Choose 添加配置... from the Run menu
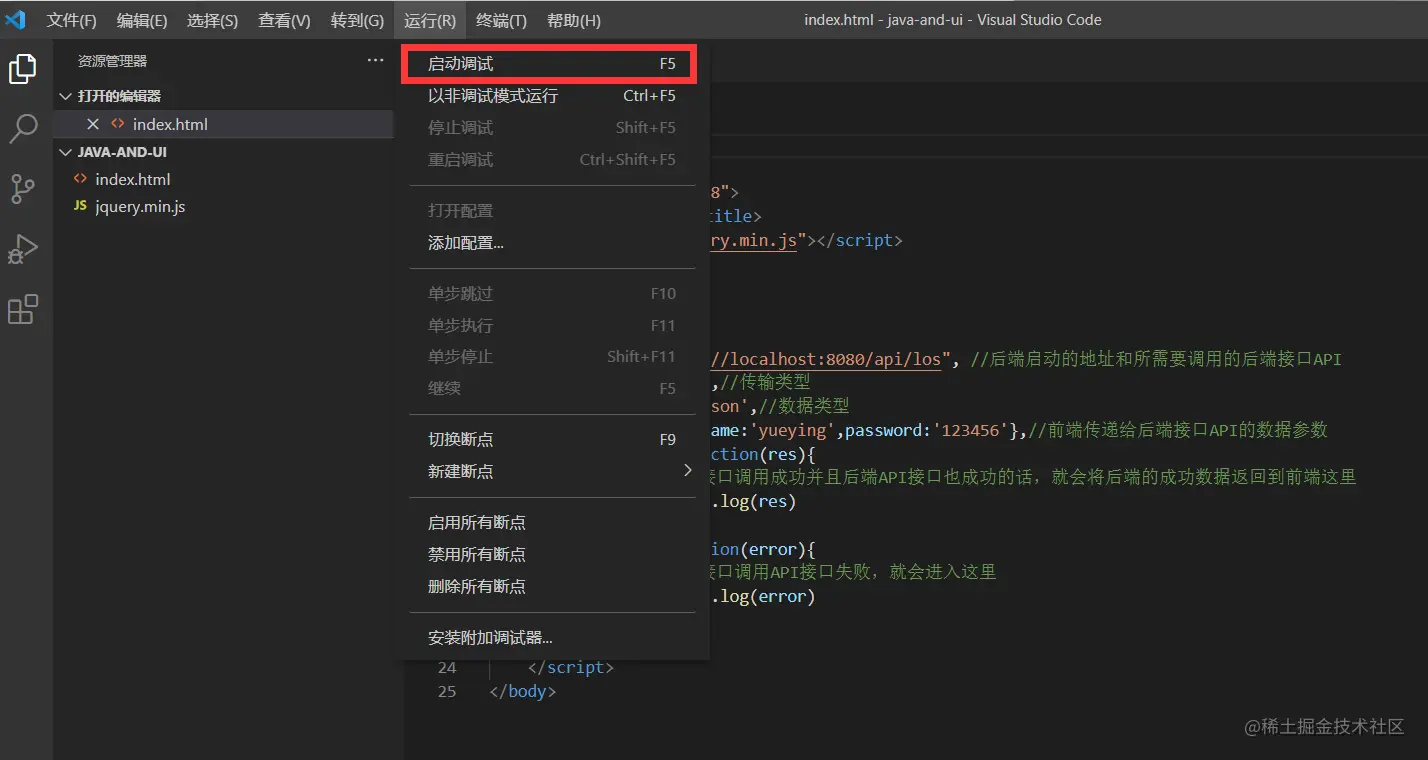Image resolution: width=1428 pixels, height=760 pixels. 552,243
